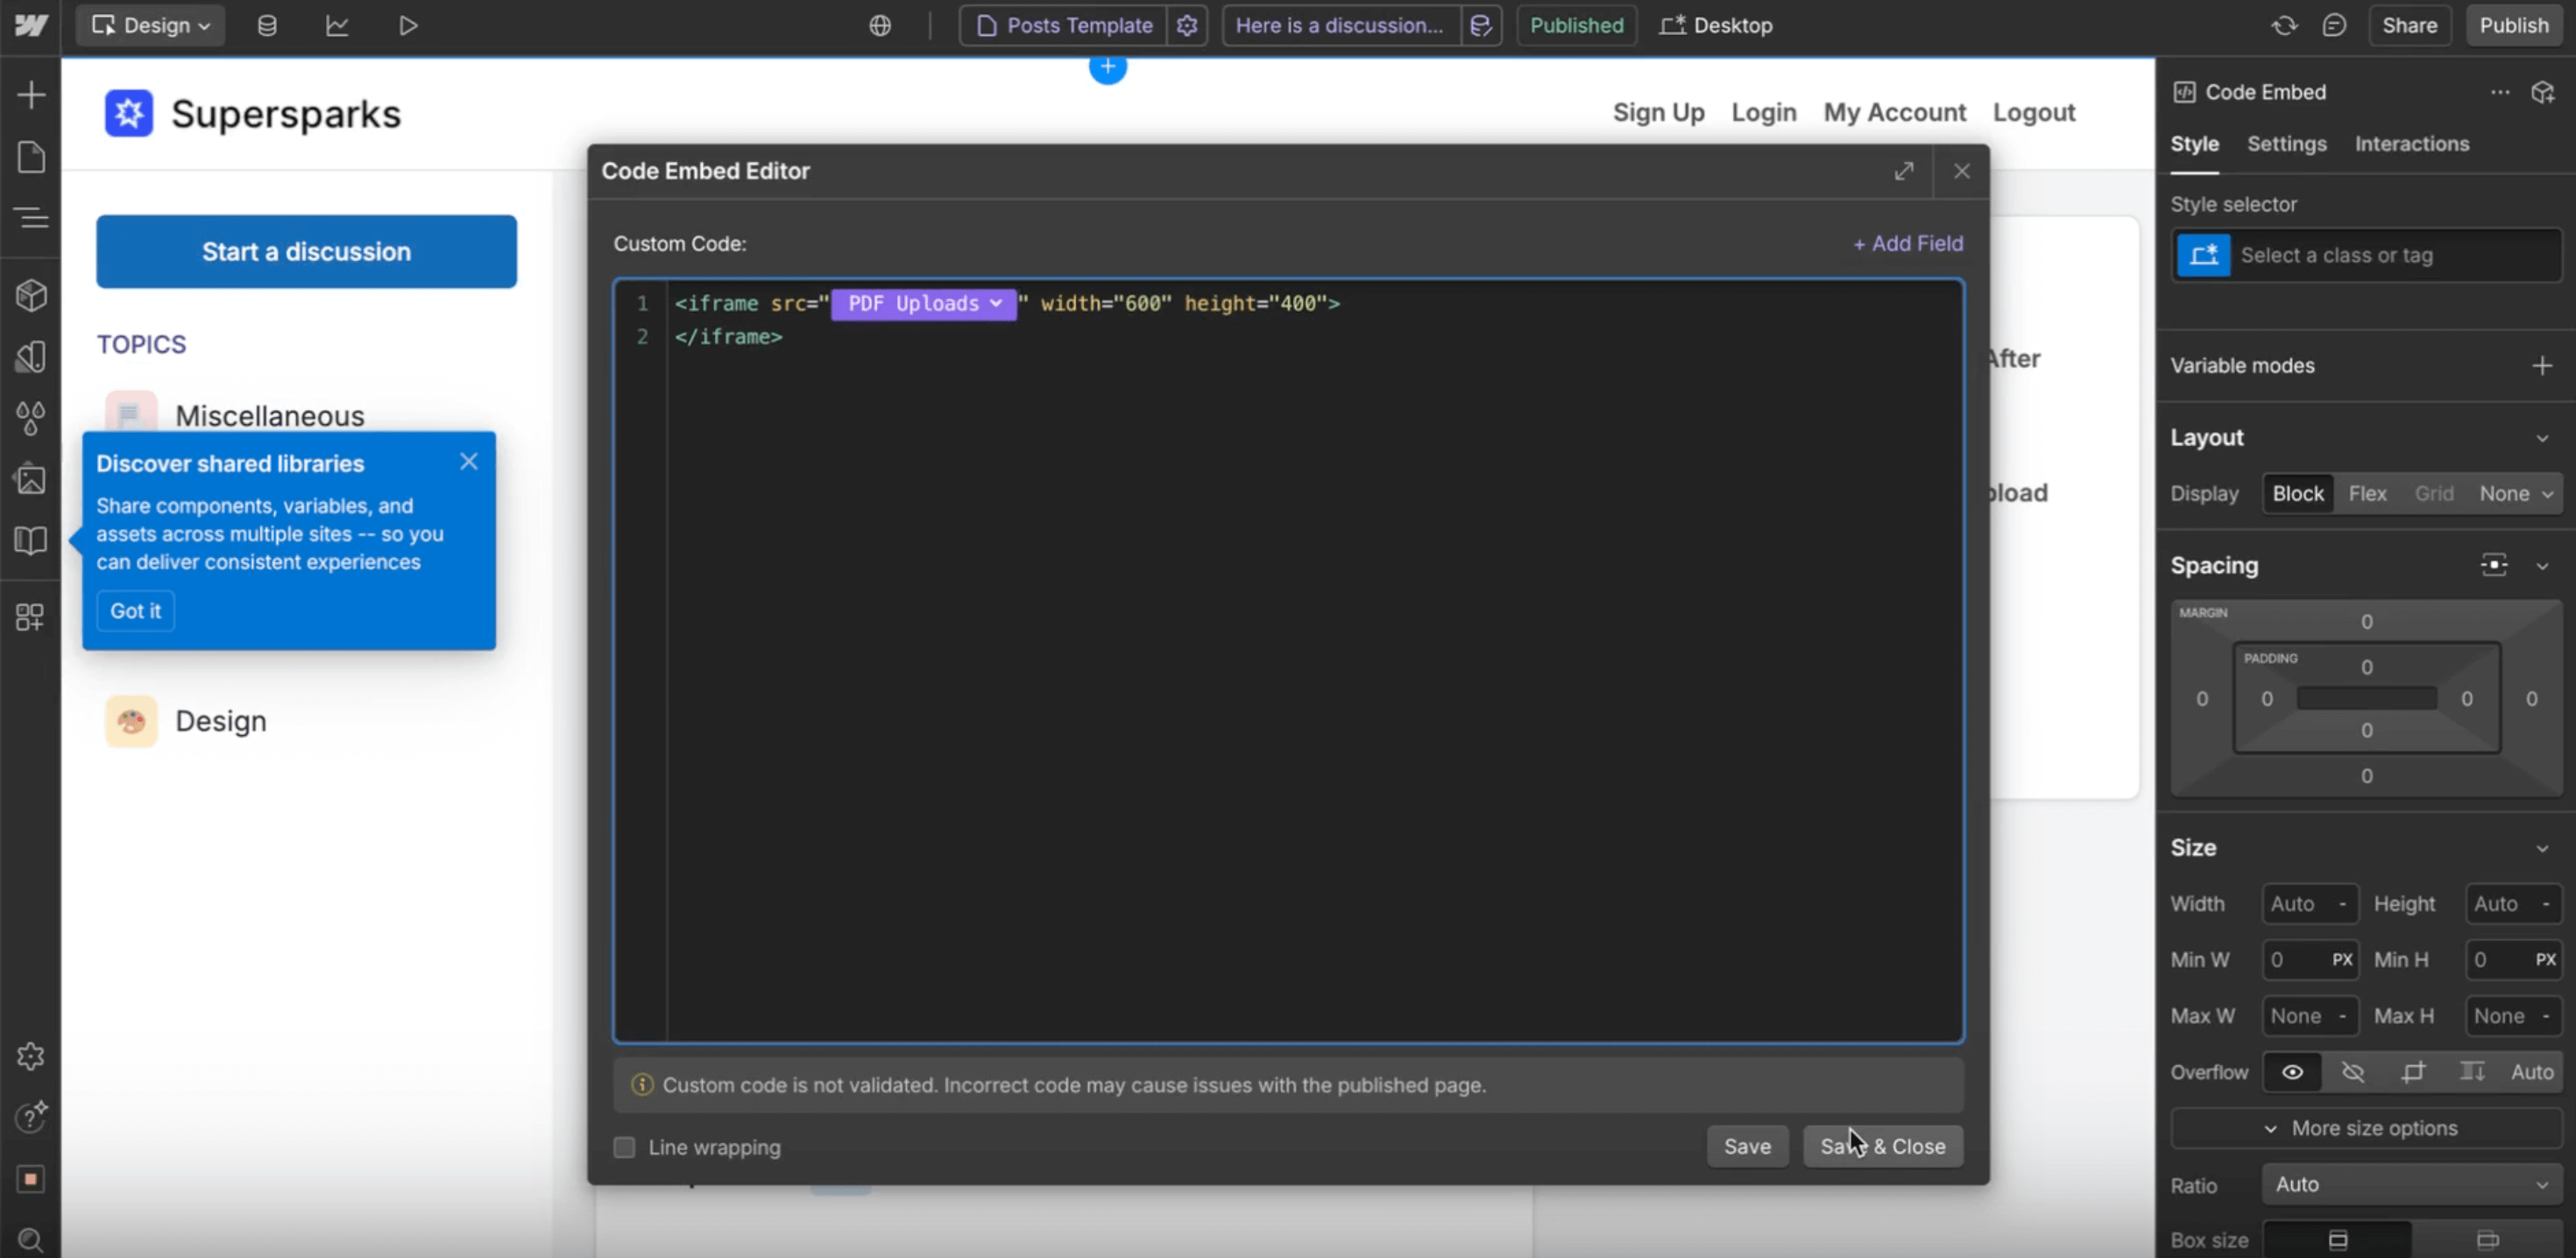2576x1258 pixels.
Task: Click the margin top value
Action: pos(2366,622)
